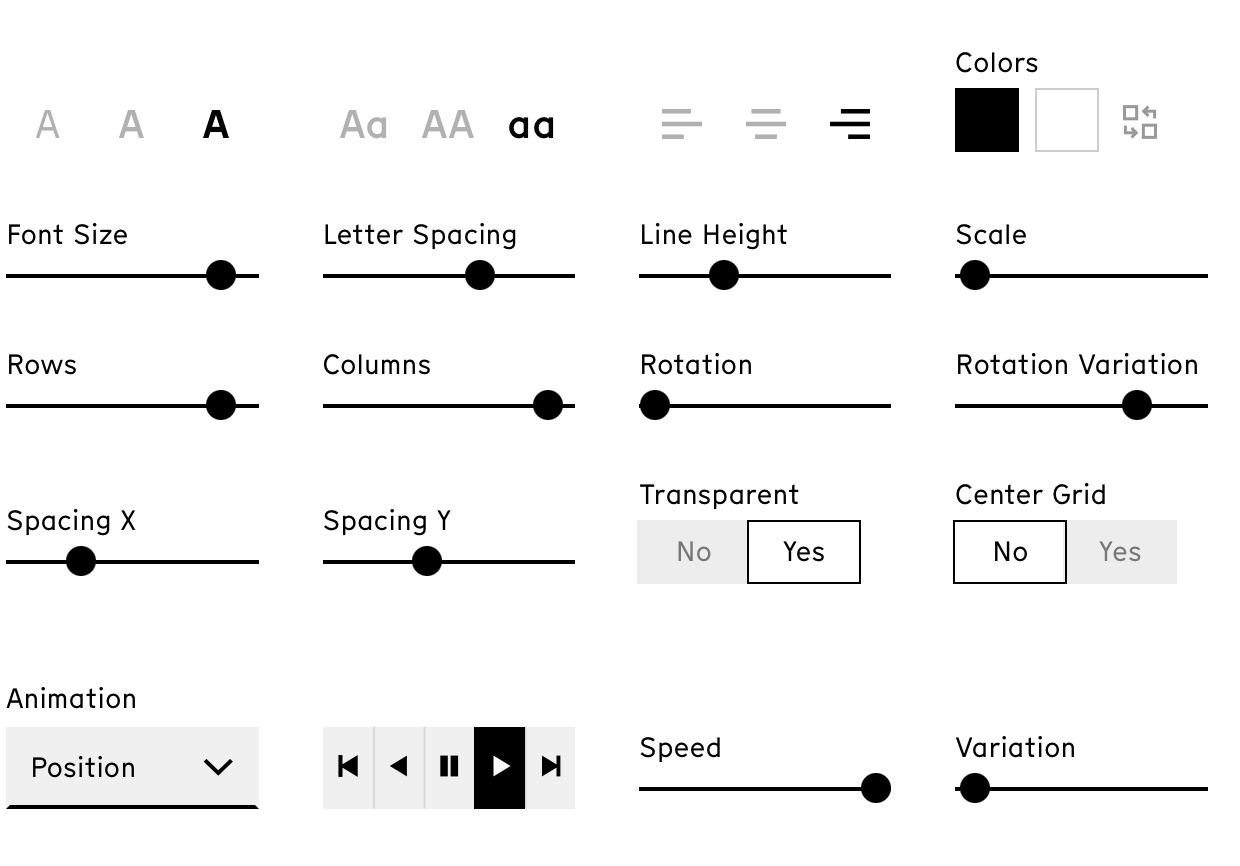Set Transparent to Yes
The width and height of the screenshot is (1240, 866).
pos(803,552)
